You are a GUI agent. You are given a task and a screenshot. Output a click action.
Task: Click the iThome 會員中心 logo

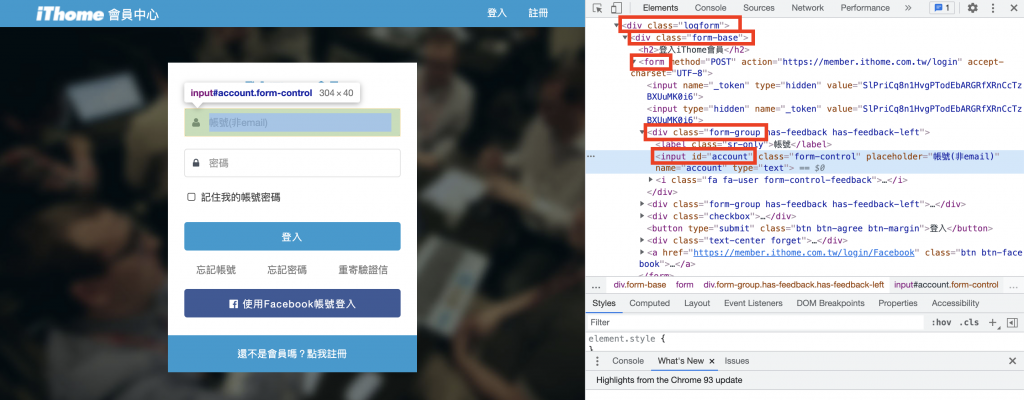[x=97, y=14]
